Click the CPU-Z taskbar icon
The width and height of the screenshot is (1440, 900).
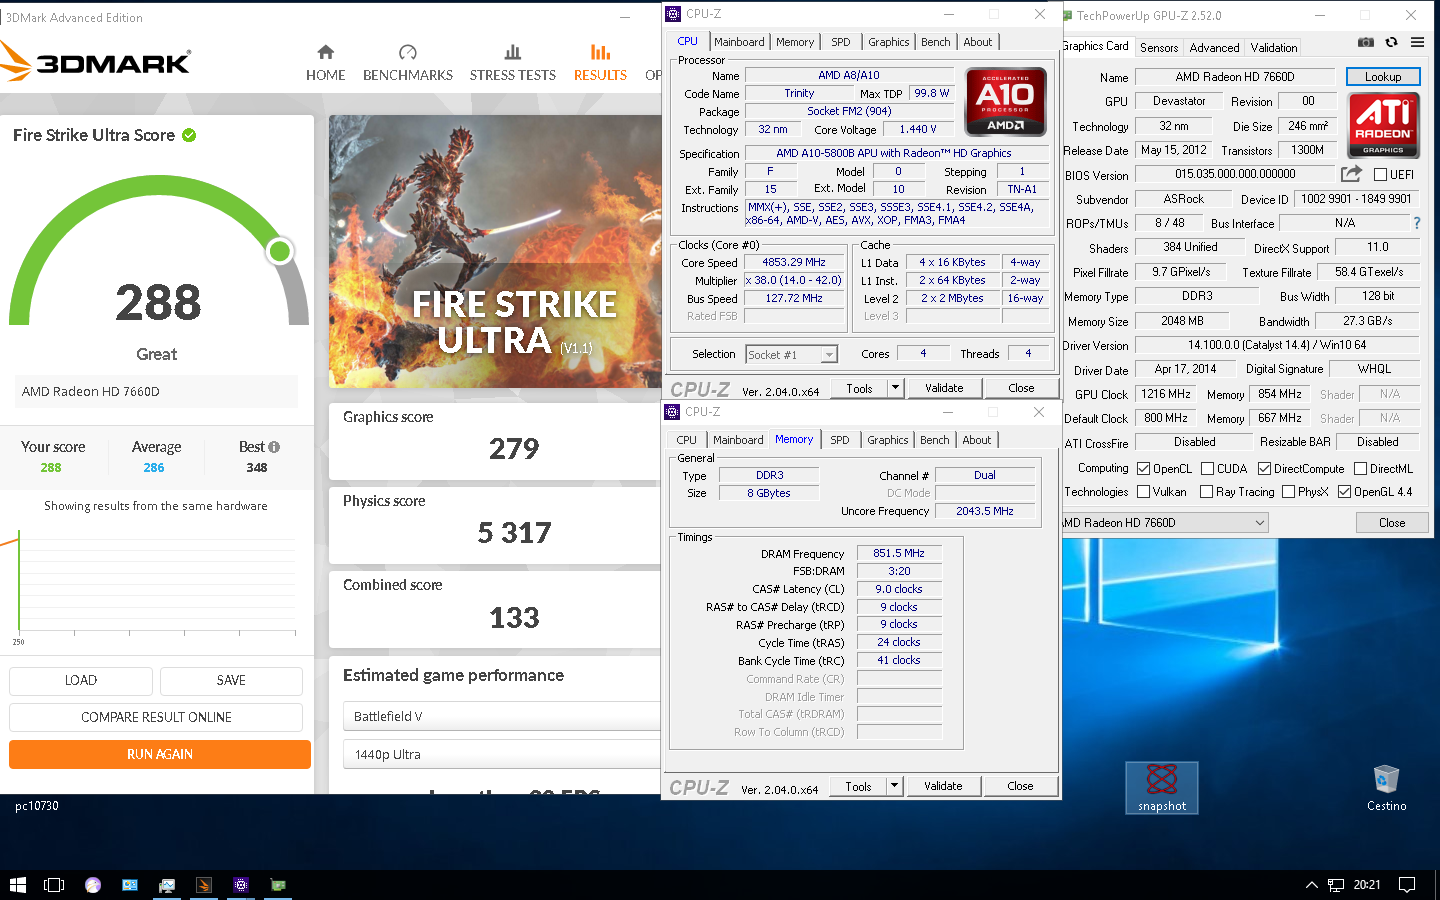point(241,884)
